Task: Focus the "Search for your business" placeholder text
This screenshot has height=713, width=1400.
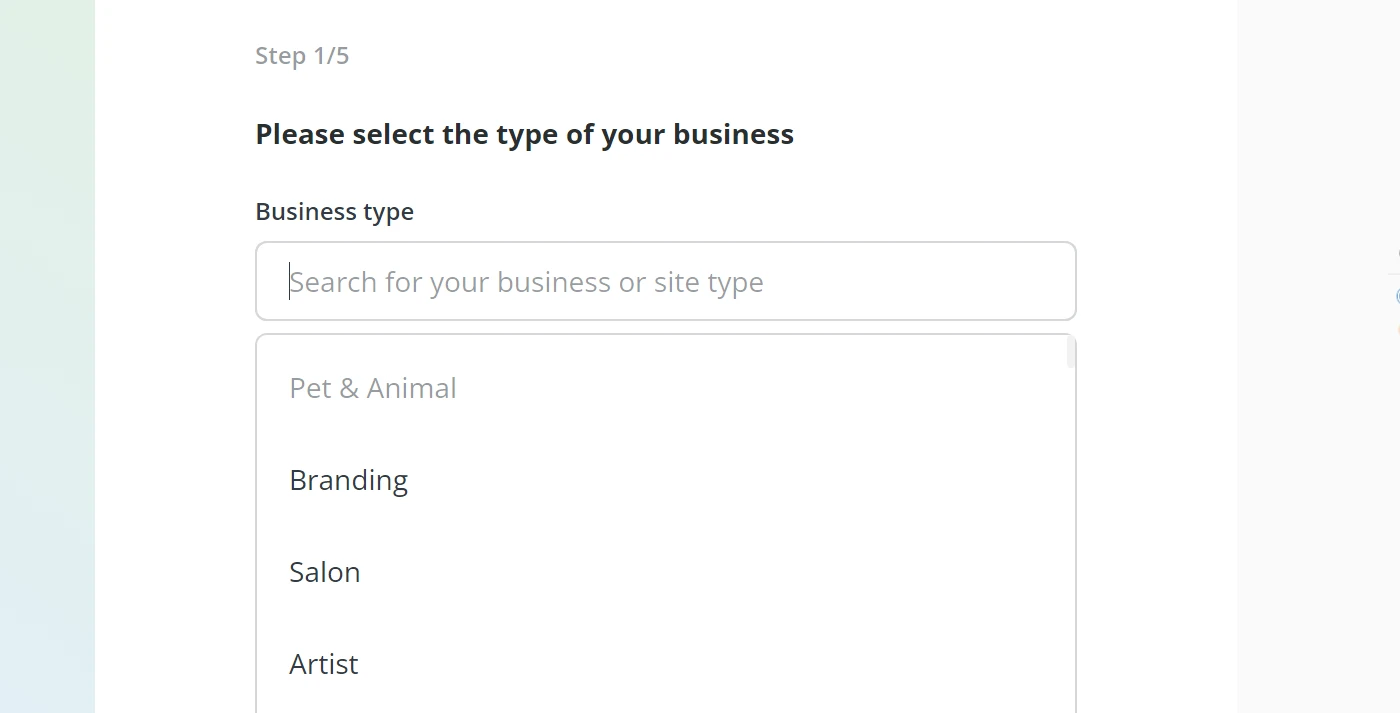Action: 527,282
